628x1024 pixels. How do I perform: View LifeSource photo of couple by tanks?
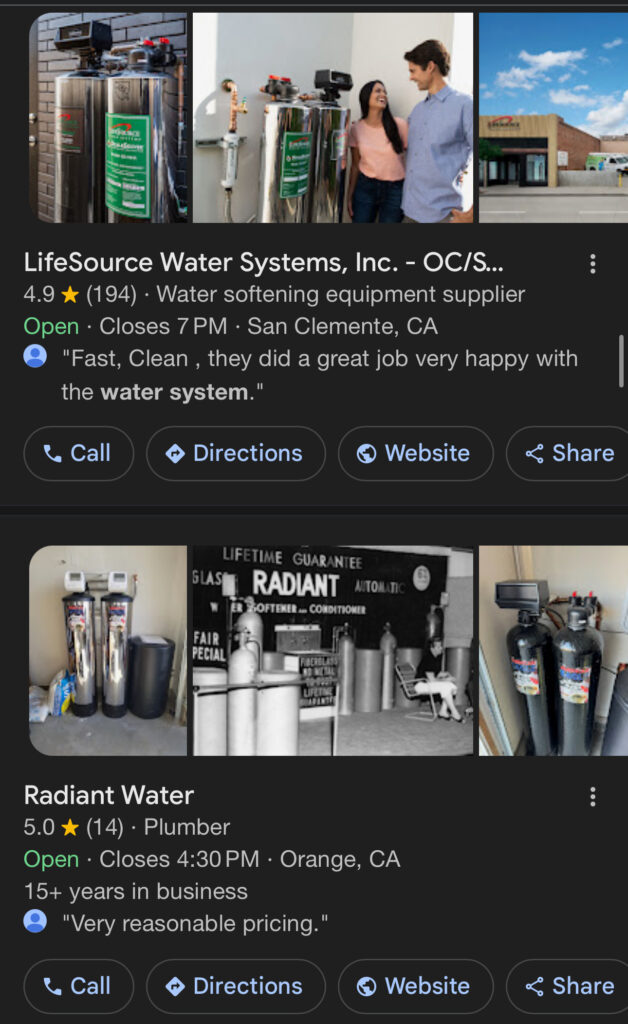coord(333,117)
